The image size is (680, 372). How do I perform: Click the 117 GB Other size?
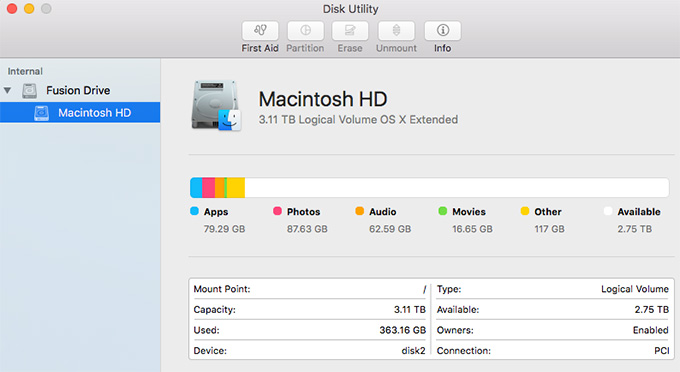(x=549, y=229)
